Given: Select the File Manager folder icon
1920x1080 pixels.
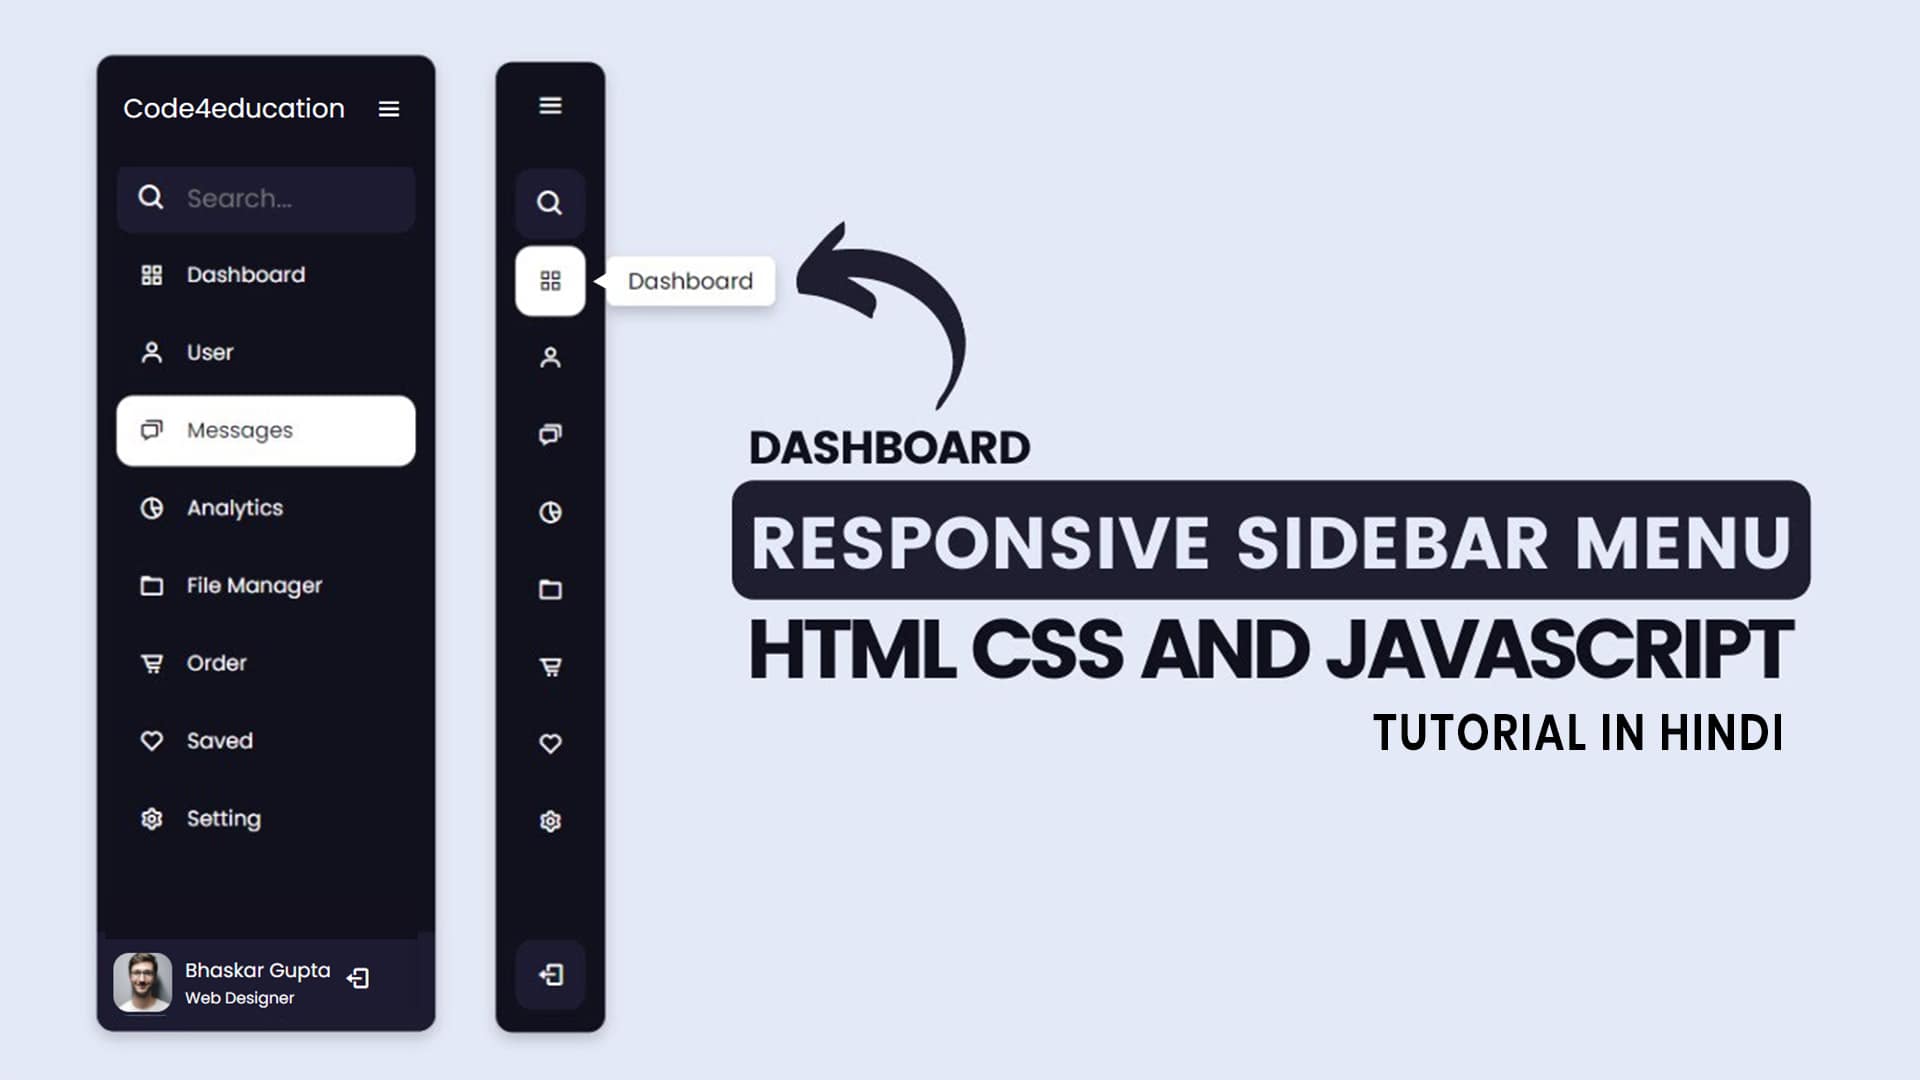Looking at the screenshot, I should [150, 584].
